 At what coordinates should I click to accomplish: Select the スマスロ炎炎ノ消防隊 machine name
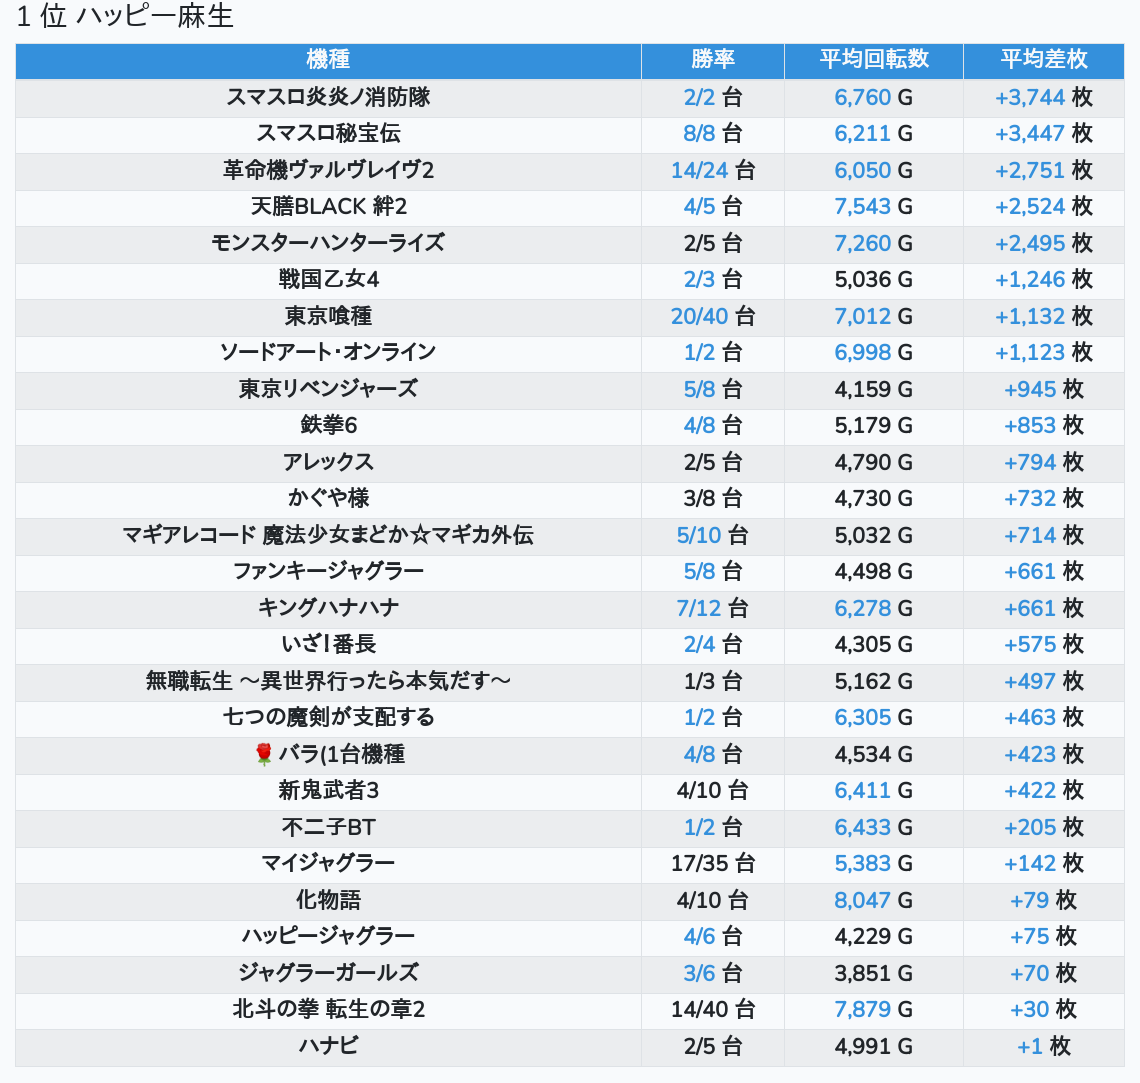(328, 97)
